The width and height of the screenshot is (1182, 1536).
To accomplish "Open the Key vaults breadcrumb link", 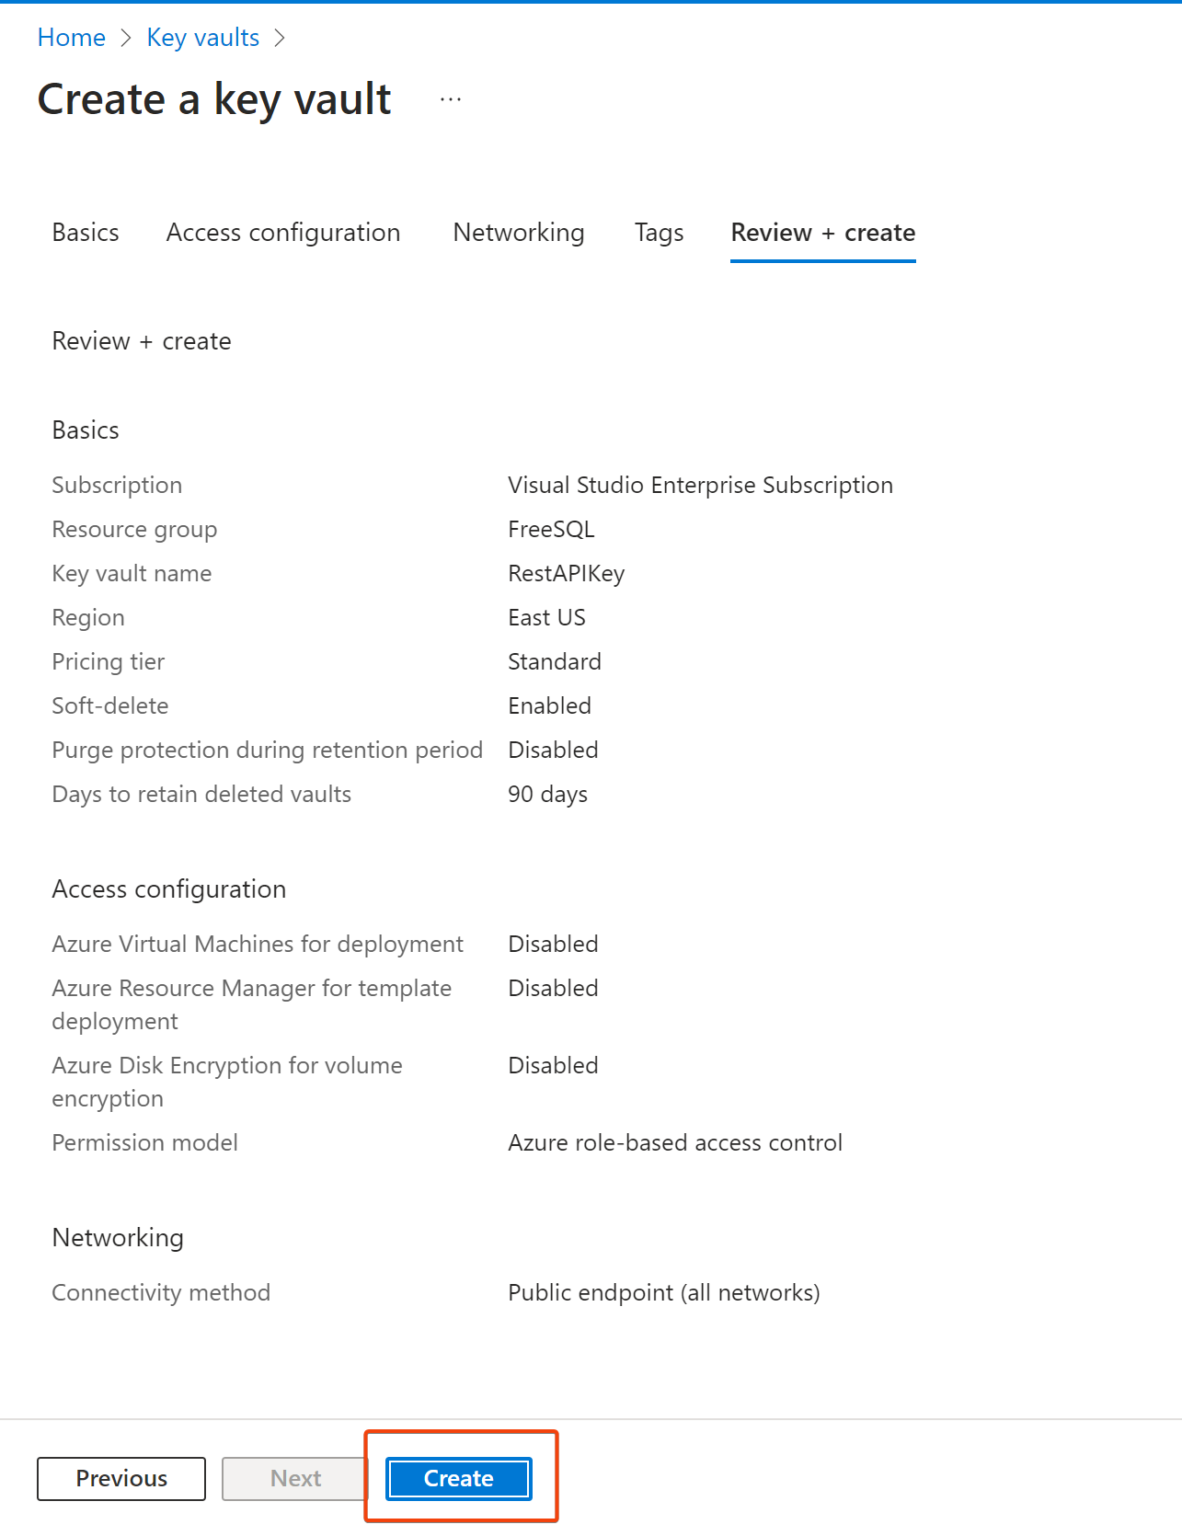I will (x=202, y=37).
